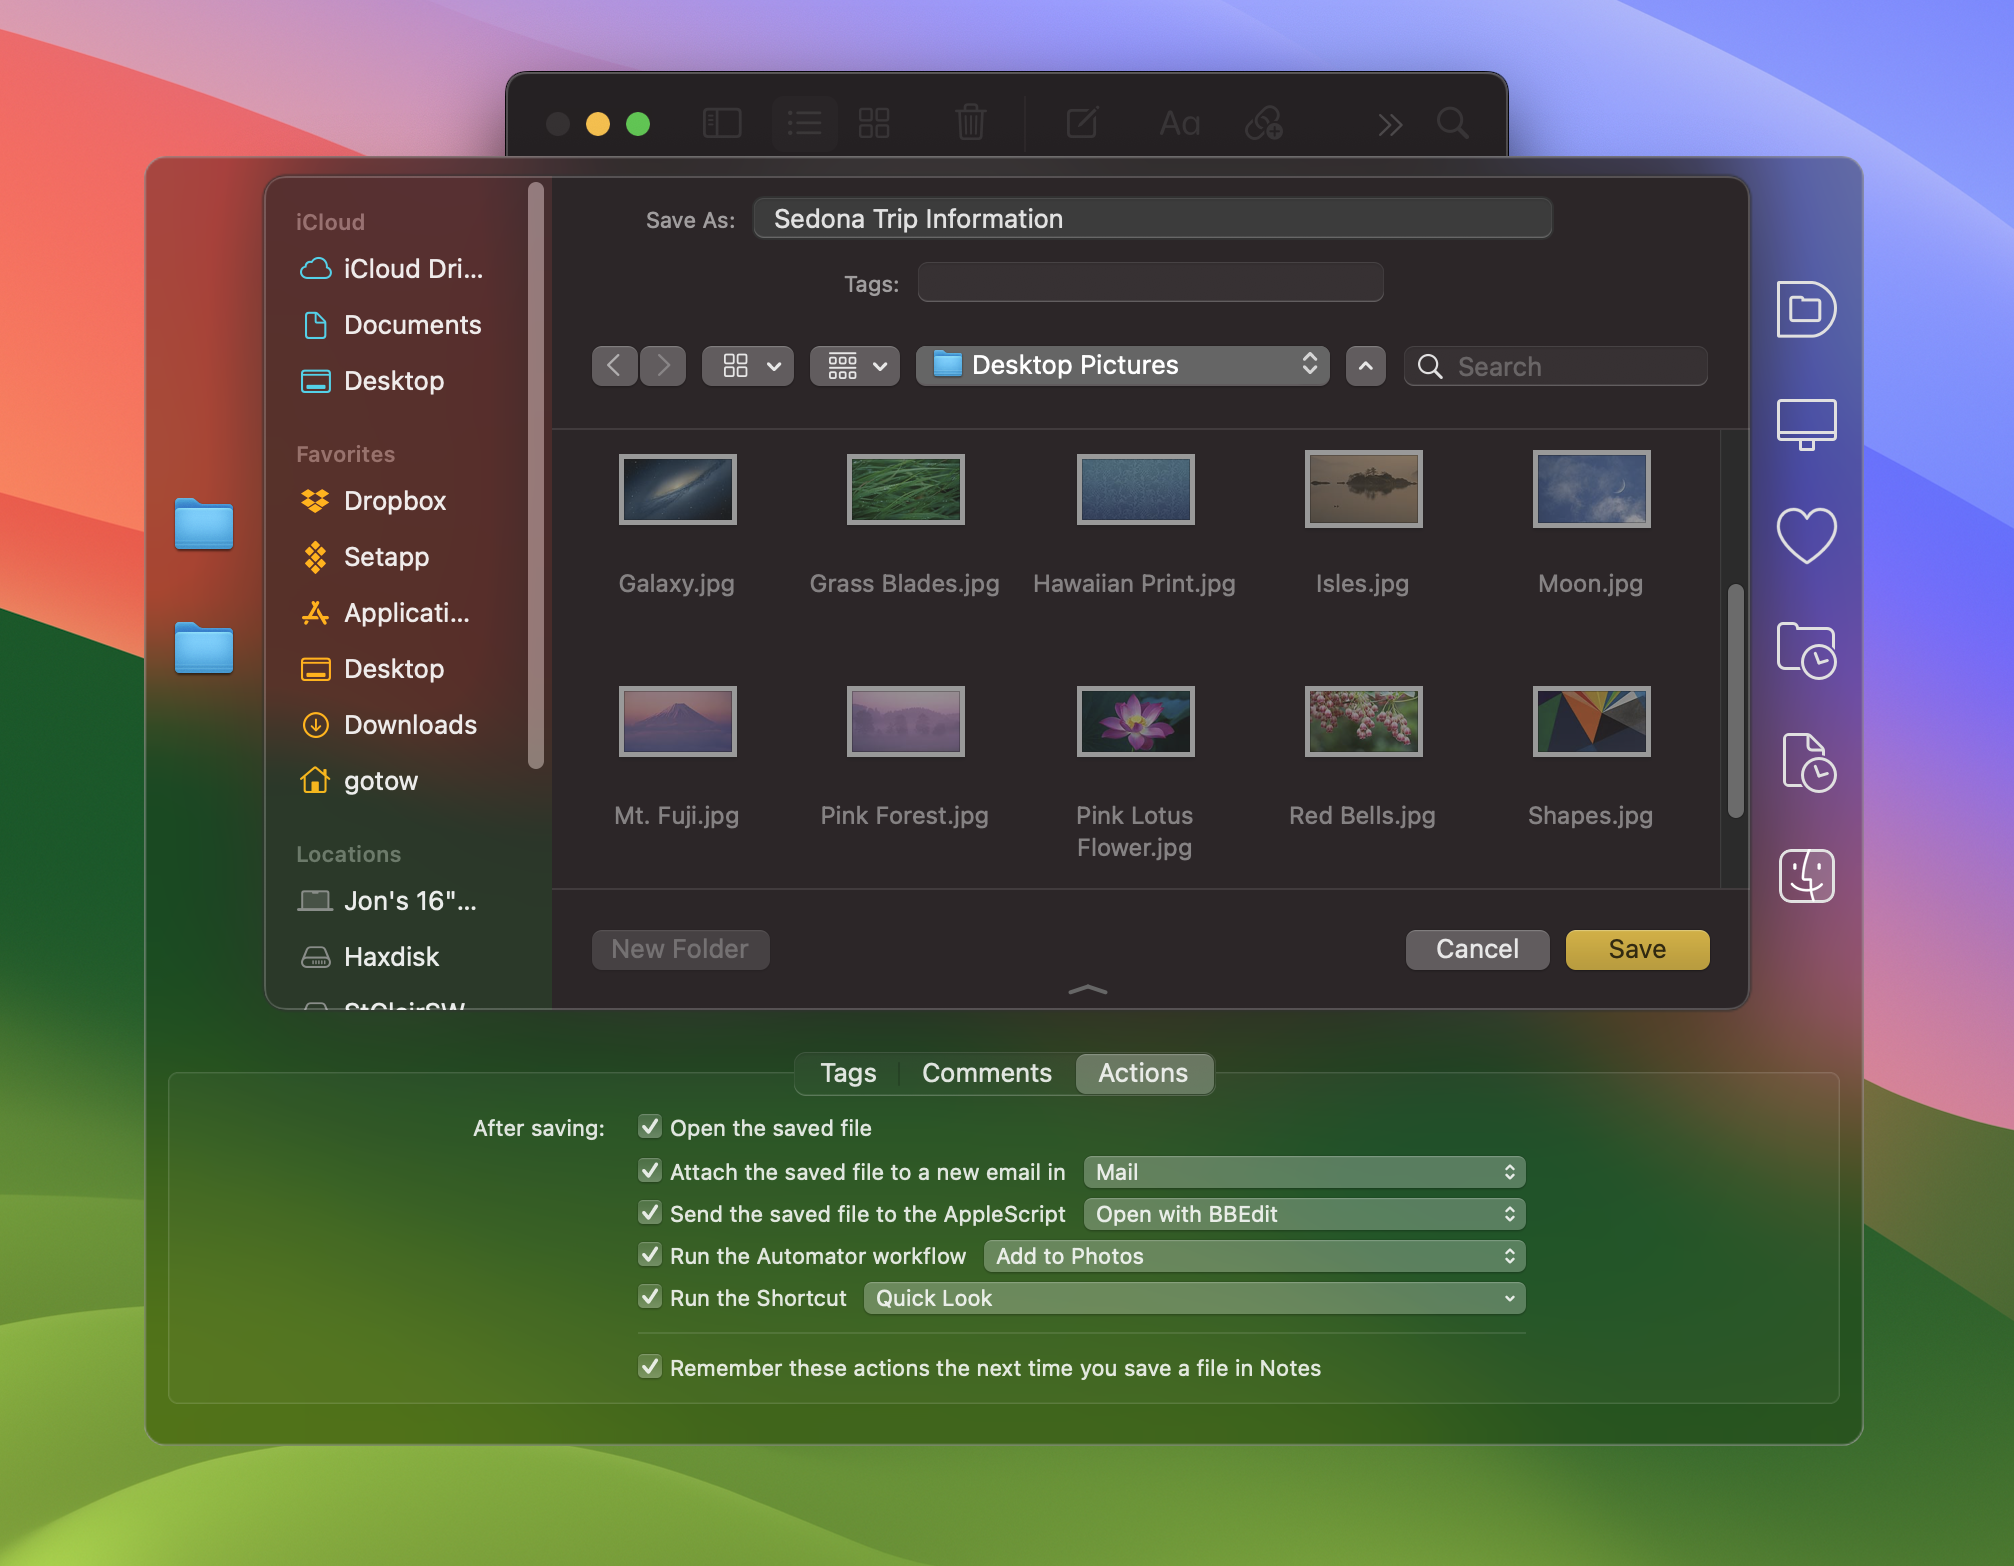Uncheck Open the saved file
Viewport: 2014px width, 1566px height.
pyautogui.click(x=650, y=1127)
